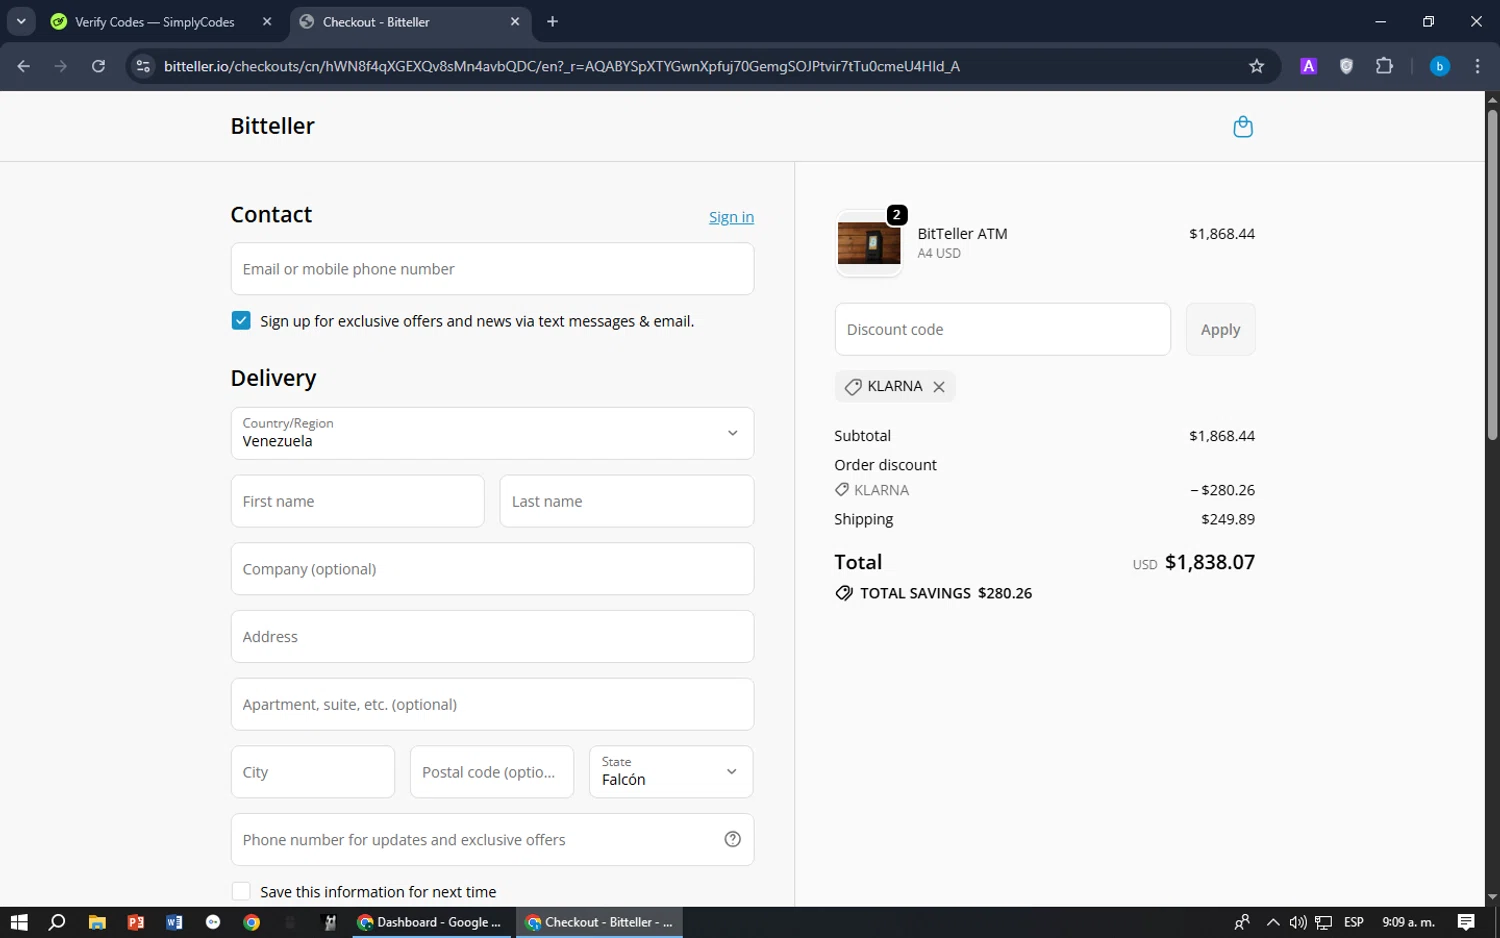The image size is (1500, 938).
Task: Open the Windows Start menu
Action: (x=19, y=922)
